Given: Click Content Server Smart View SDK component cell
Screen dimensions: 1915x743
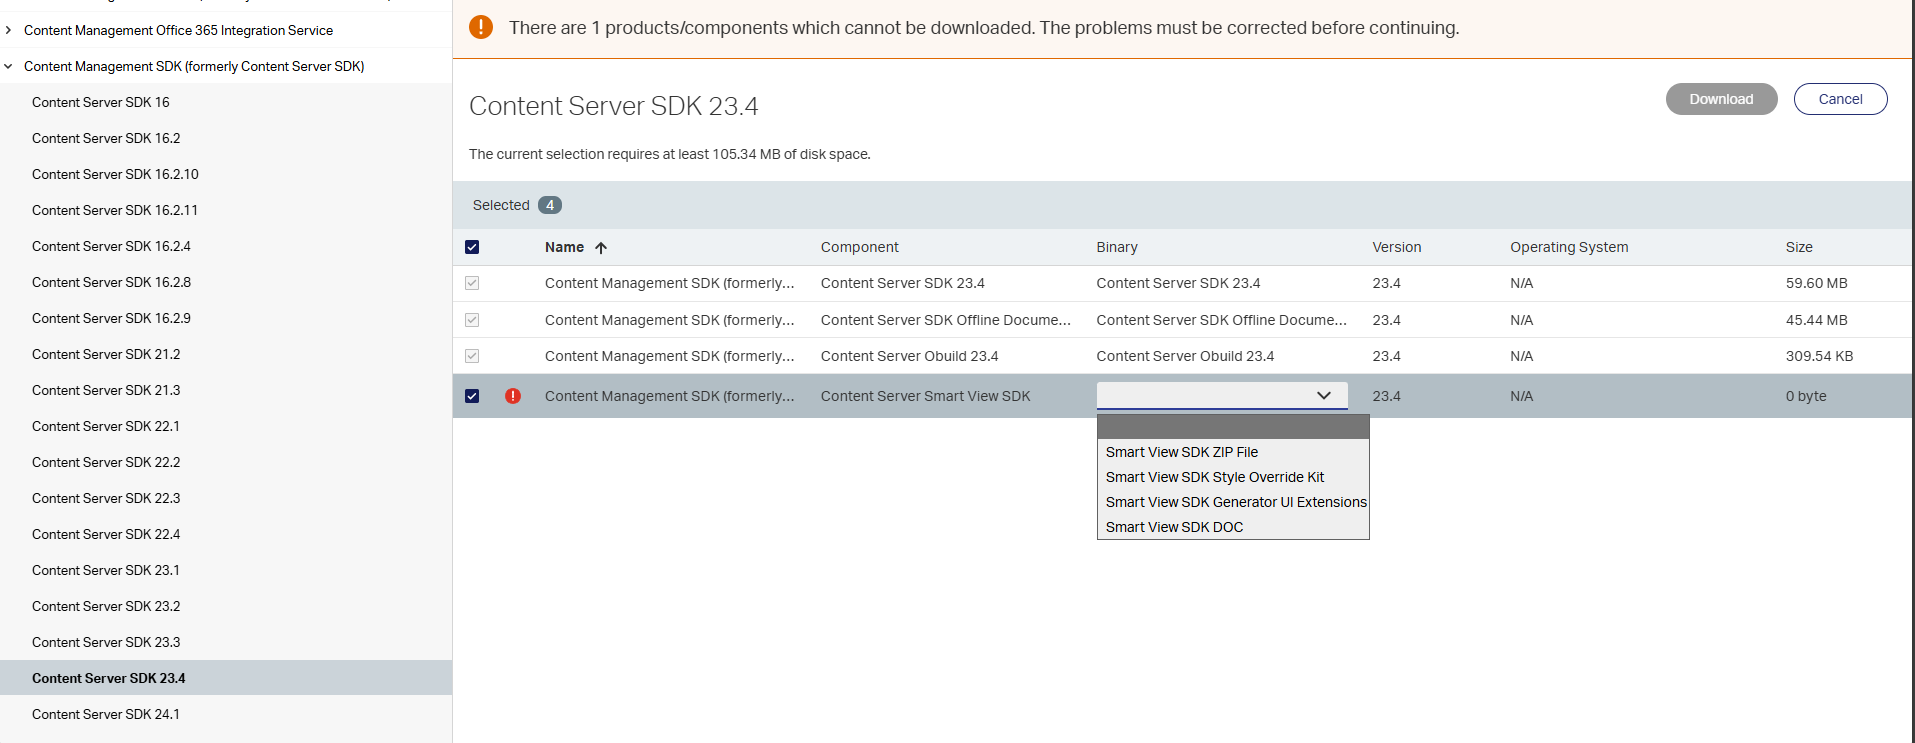Looking at the screenshot, I should pyautogui.click(x=925, y=396).
